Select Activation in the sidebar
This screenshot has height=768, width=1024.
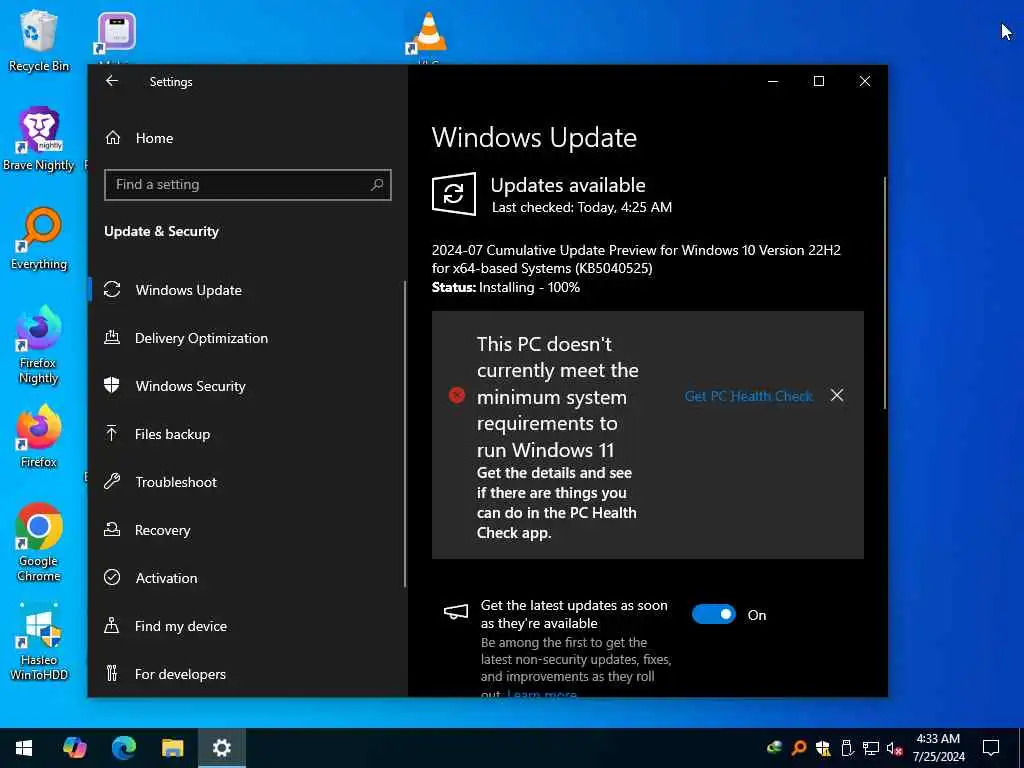pyautogui.click(x=246, y=578)
